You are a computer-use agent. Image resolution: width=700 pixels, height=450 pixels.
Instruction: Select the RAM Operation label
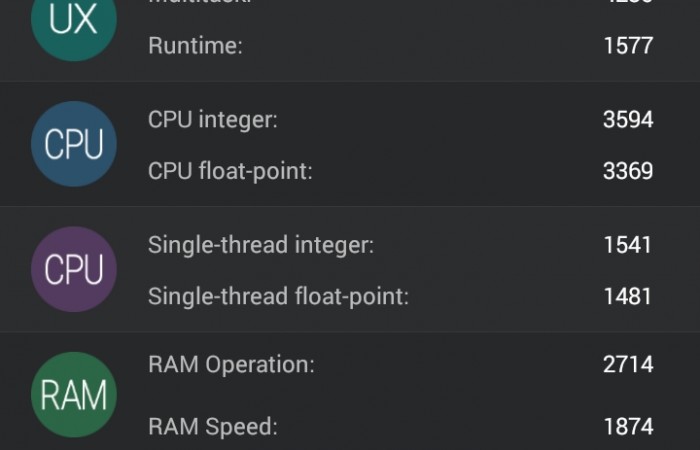click(231, 365)
